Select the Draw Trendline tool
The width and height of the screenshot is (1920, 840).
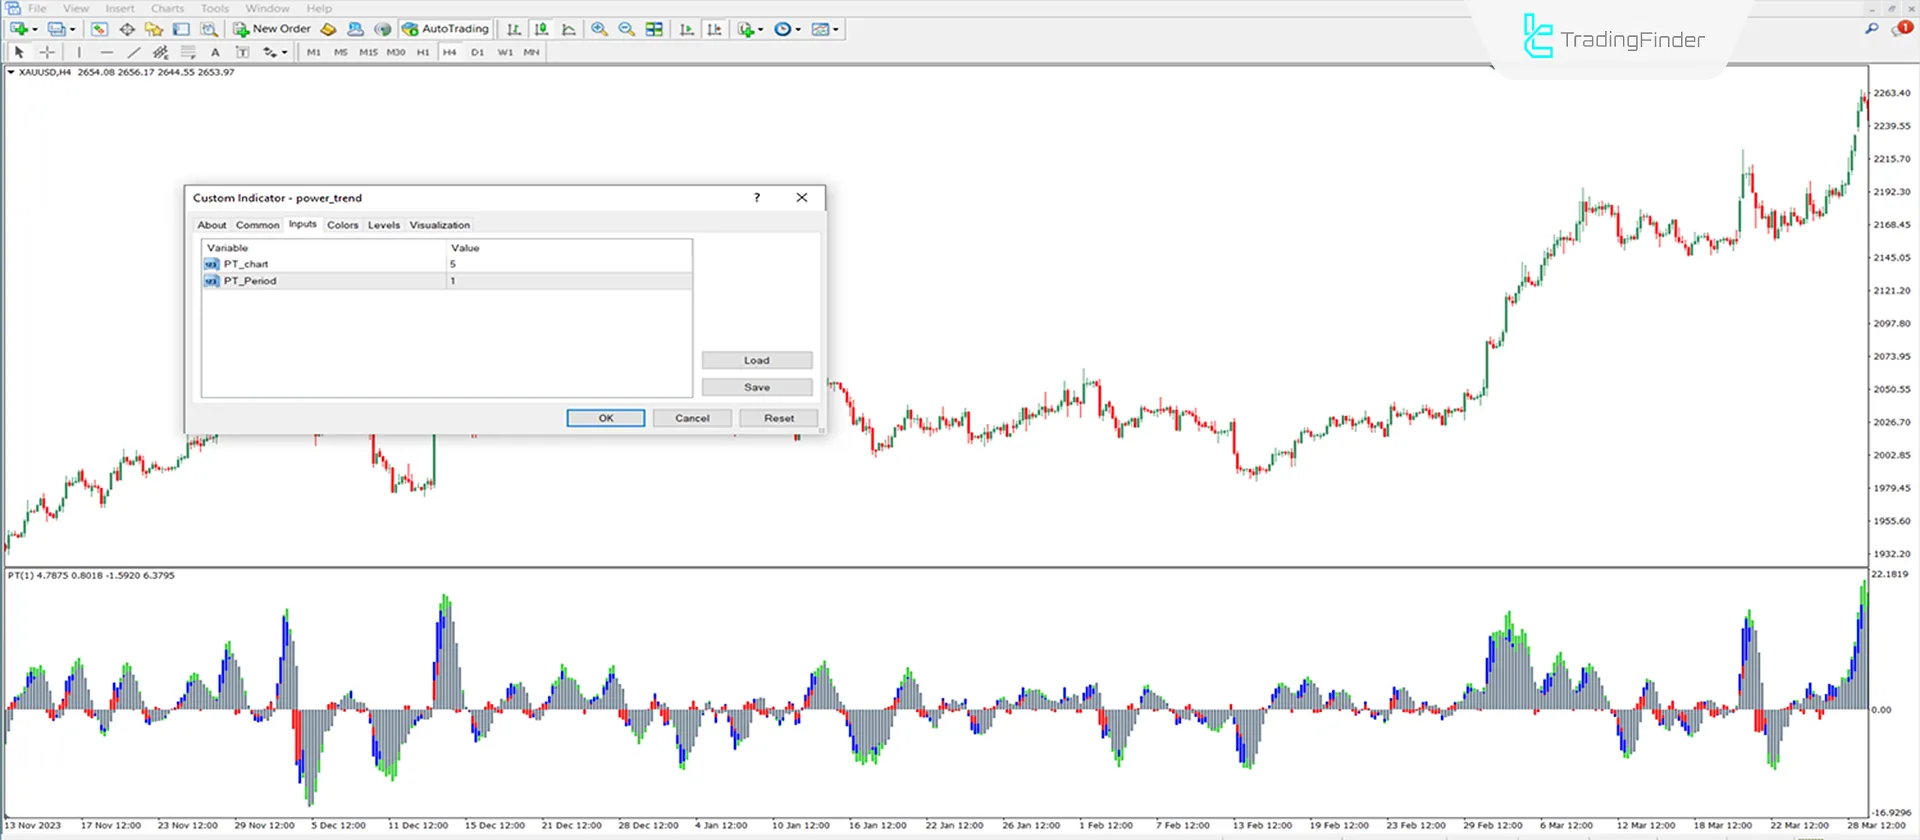(x=133, y=52)
